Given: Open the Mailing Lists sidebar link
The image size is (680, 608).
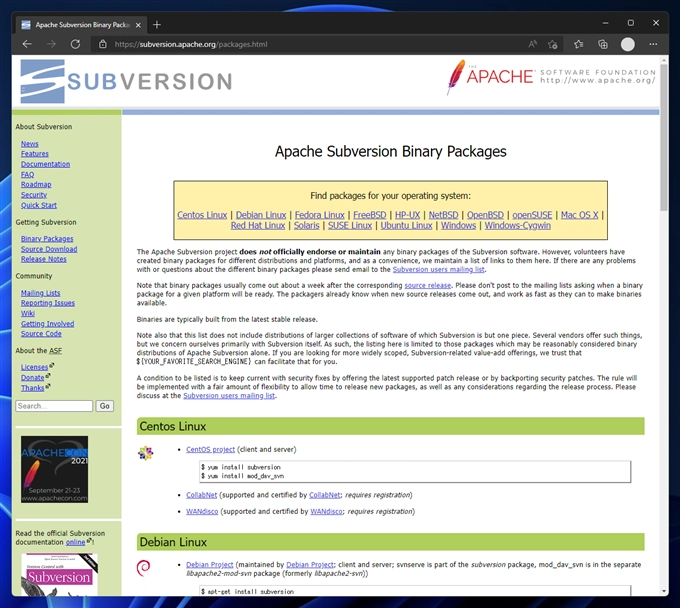Looking at the screenshot, I should [x=41, y=293].
